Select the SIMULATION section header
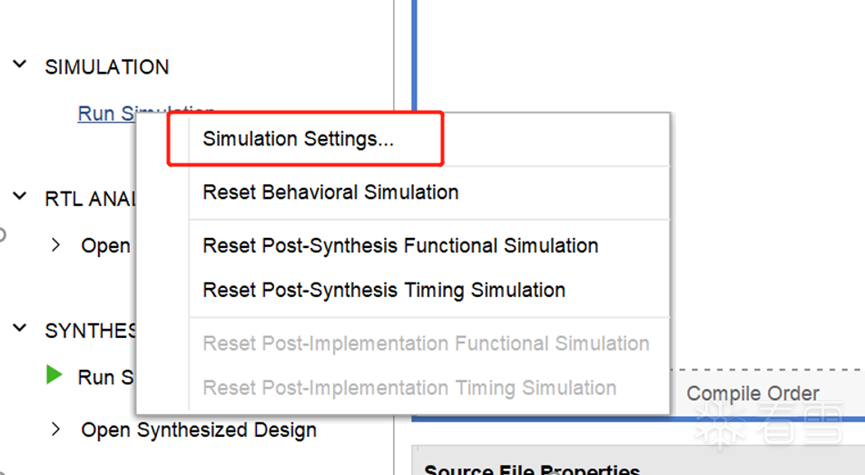This screenshot has width=865, height=475. tap(107, 67)
